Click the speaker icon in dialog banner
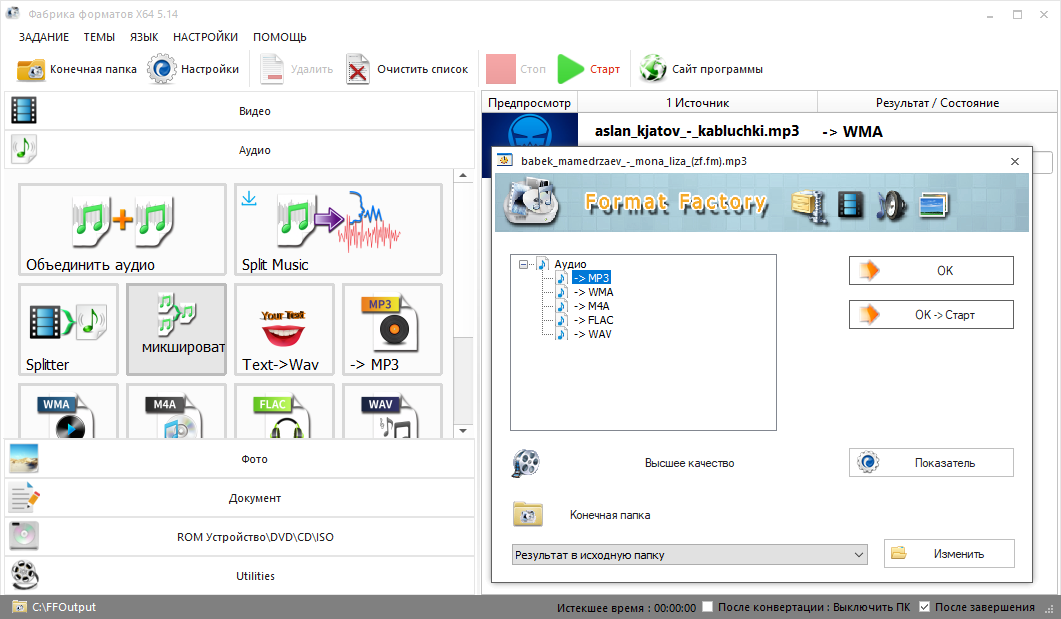 pyautogui.click(x=892, y=205)
